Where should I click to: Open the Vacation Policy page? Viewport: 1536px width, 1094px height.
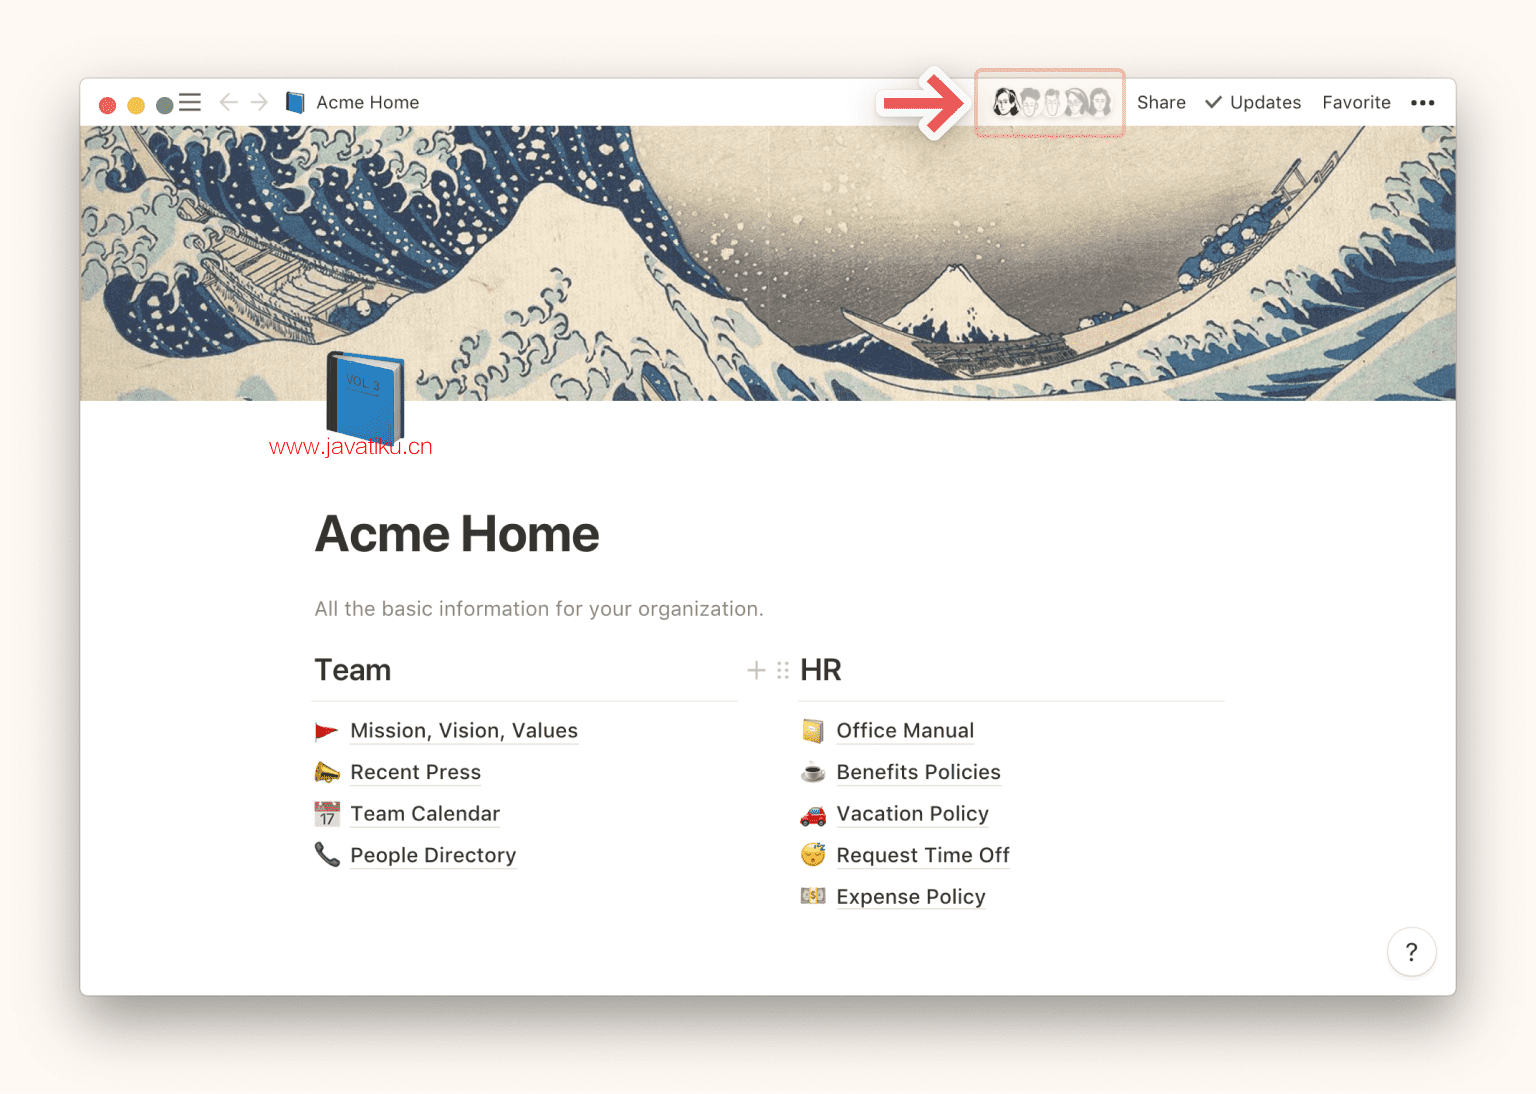(912, 814)
